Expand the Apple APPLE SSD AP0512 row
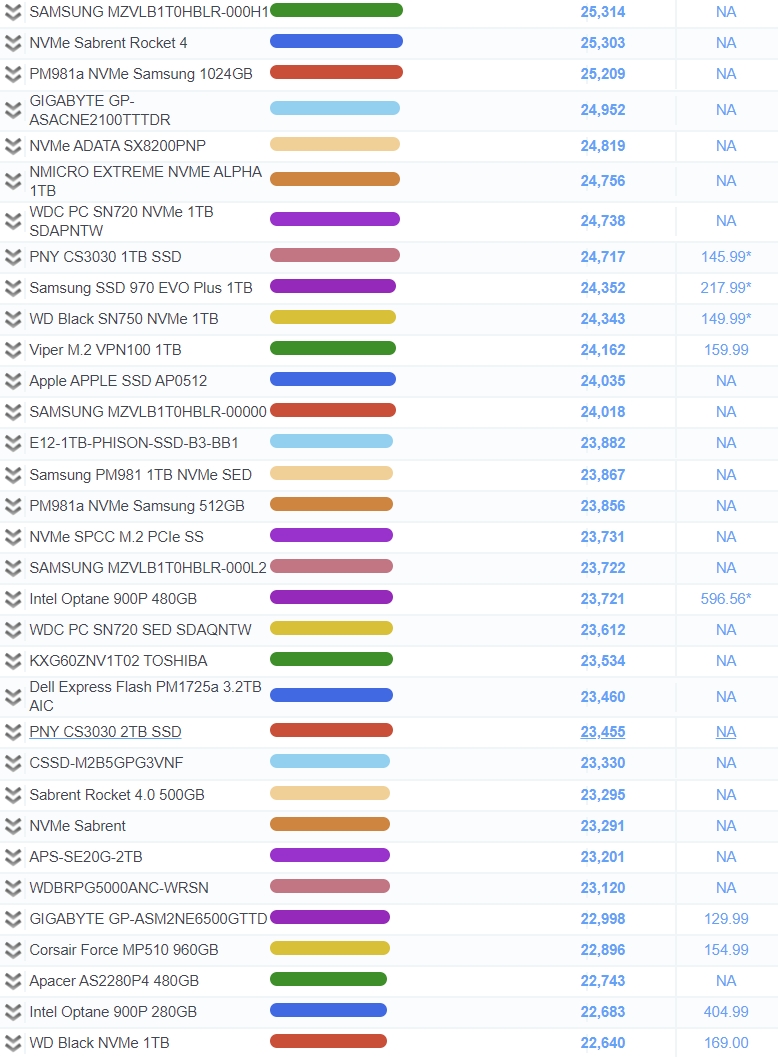Screen dimensions: 778x1057 coord(13,381)
